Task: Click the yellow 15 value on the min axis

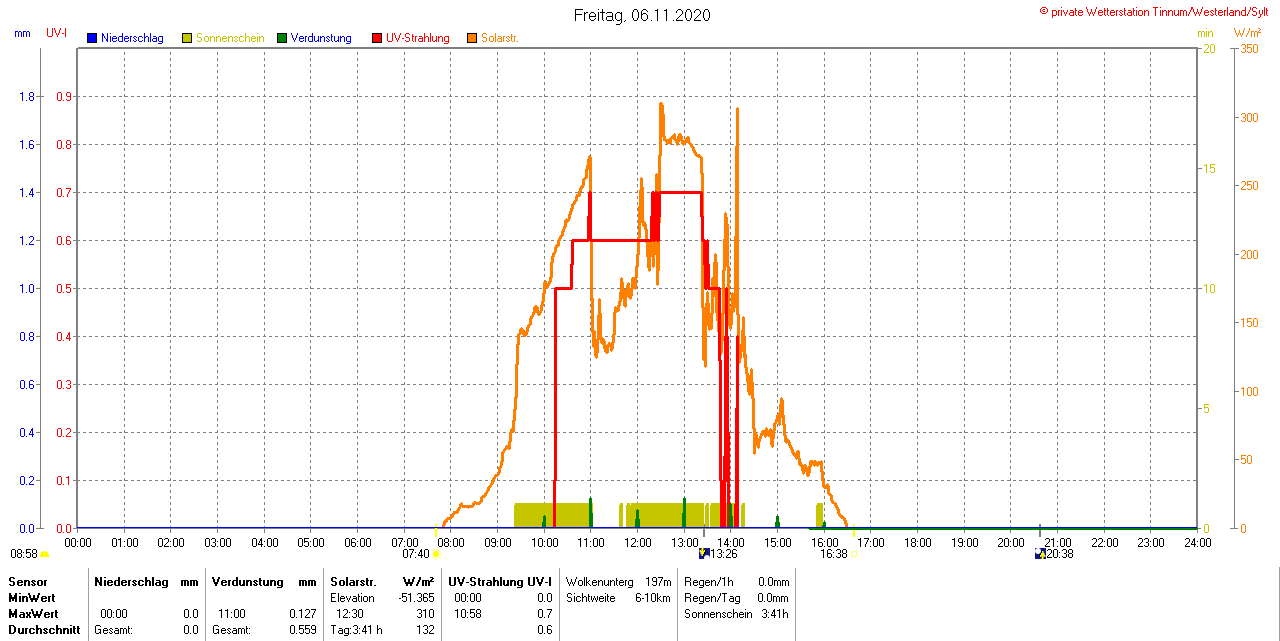Action: pos(1209,168)
